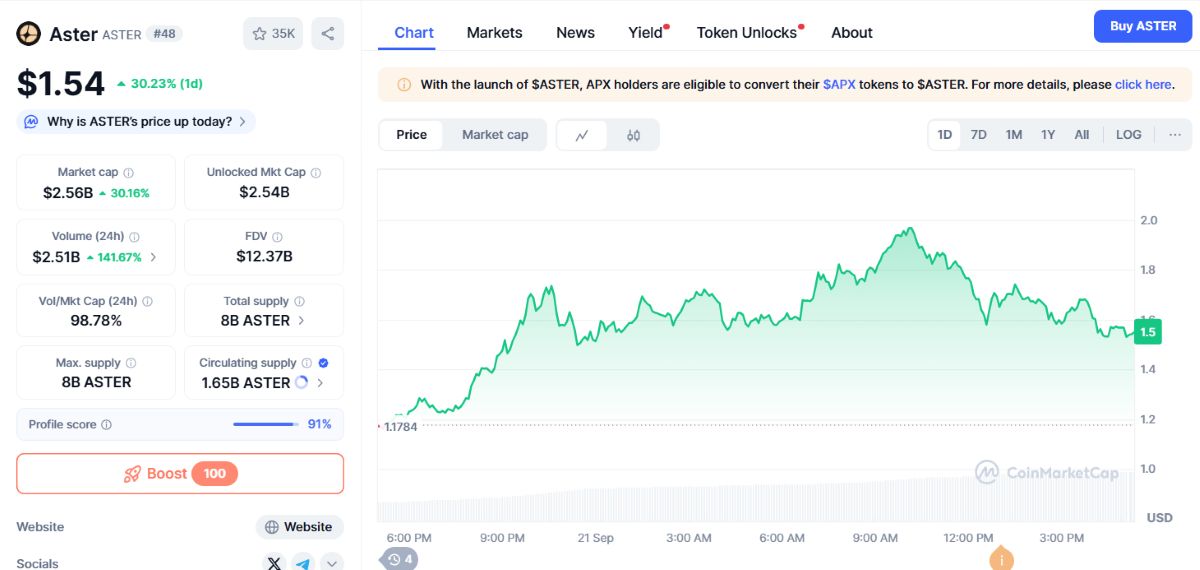Click the Volume (24h) info icon
The width and height of the screenshot is (1200, 570).
(x=135, y=237)
